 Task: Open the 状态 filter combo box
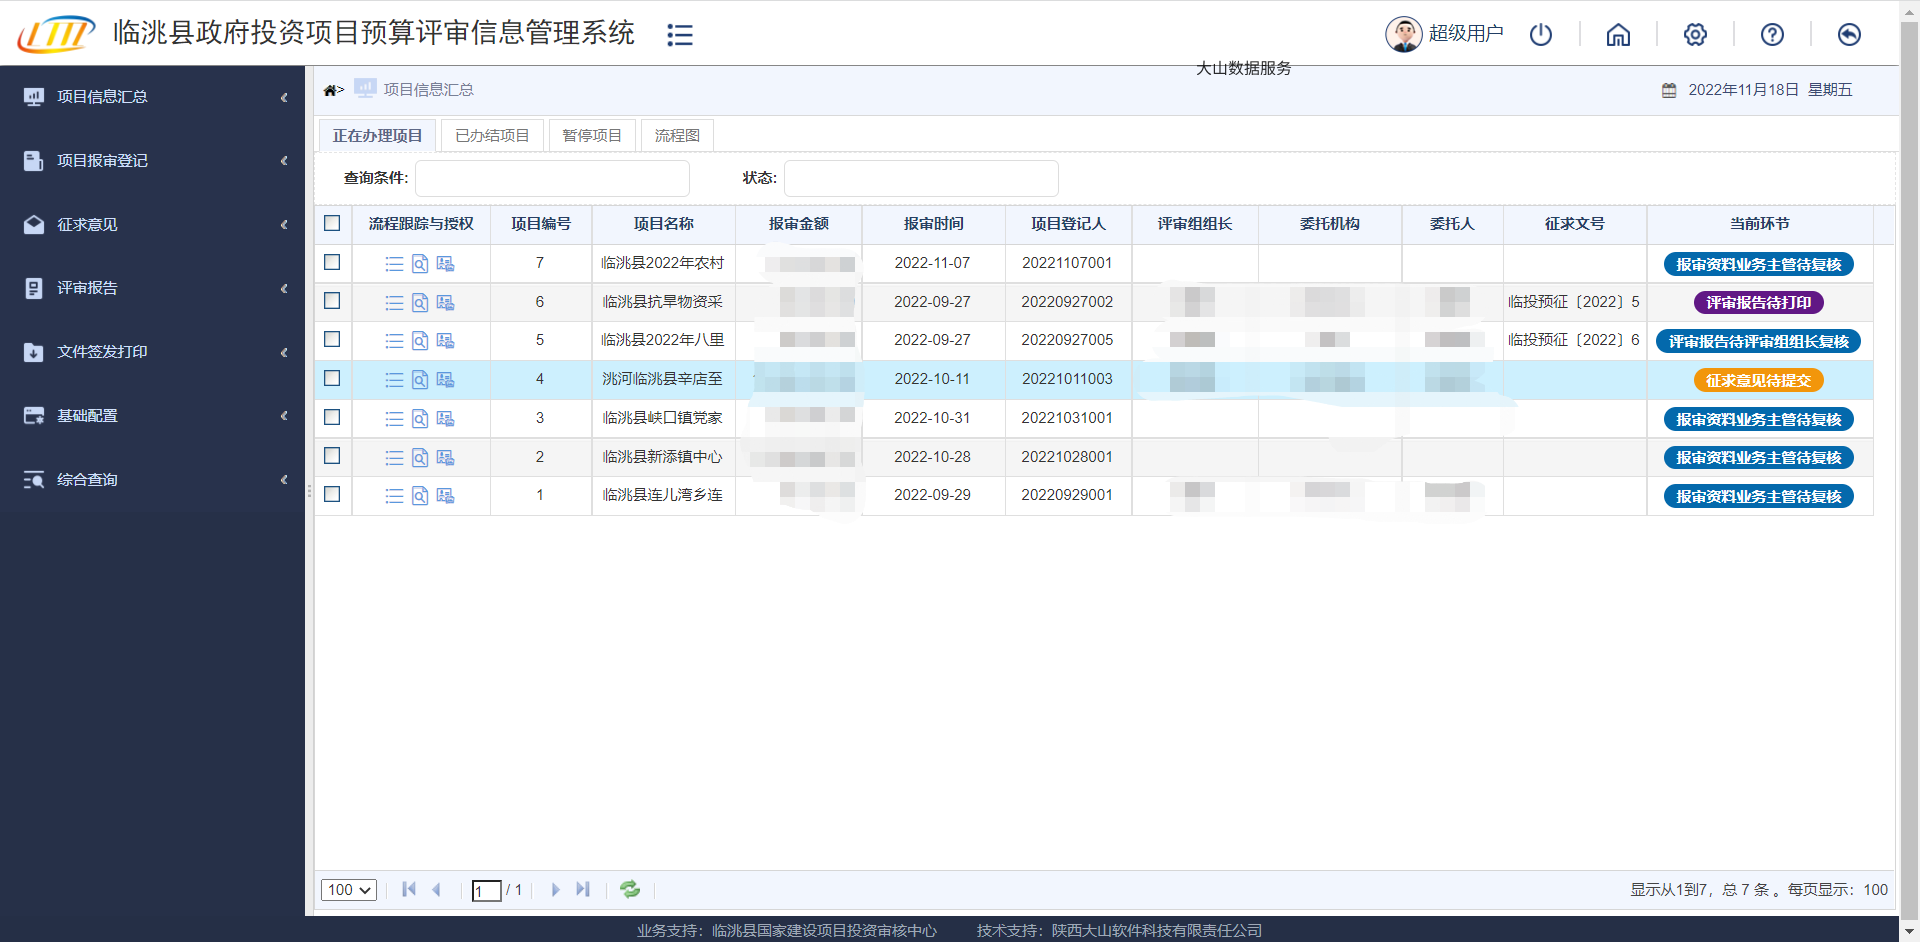point(921,178)
